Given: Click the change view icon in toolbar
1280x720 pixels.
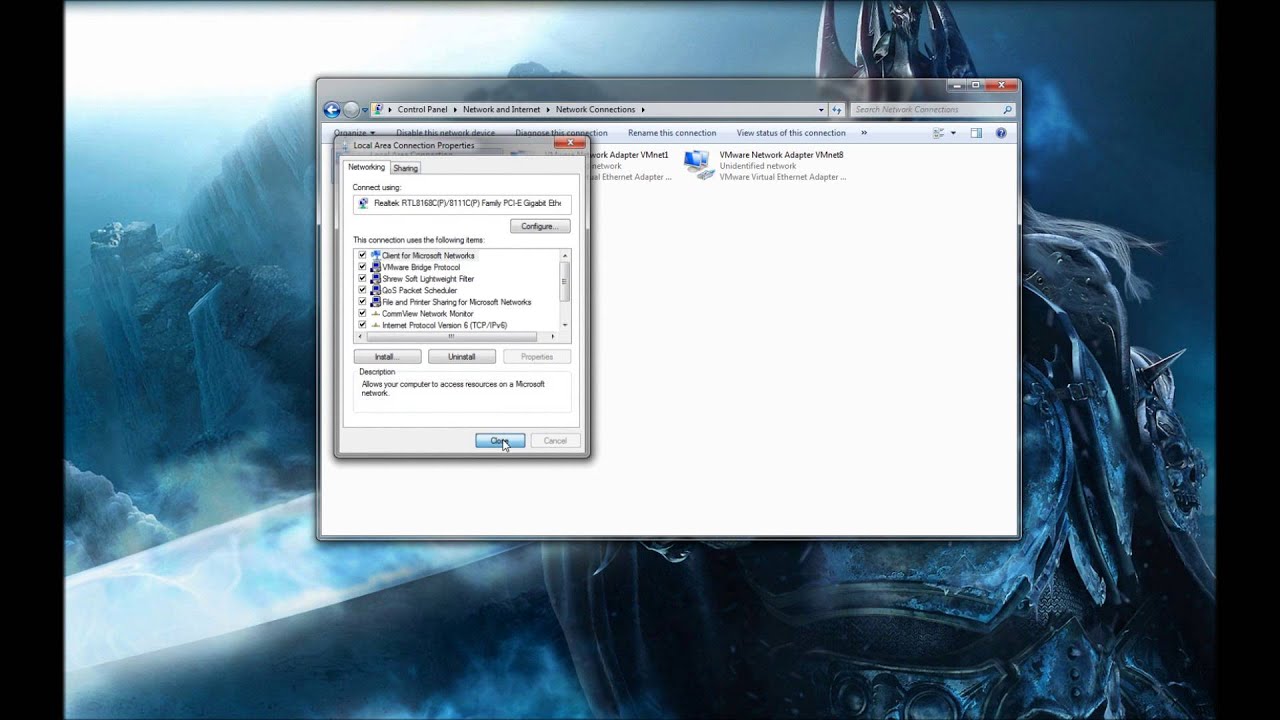Looking at the screenshot, I should coord(939,133).
